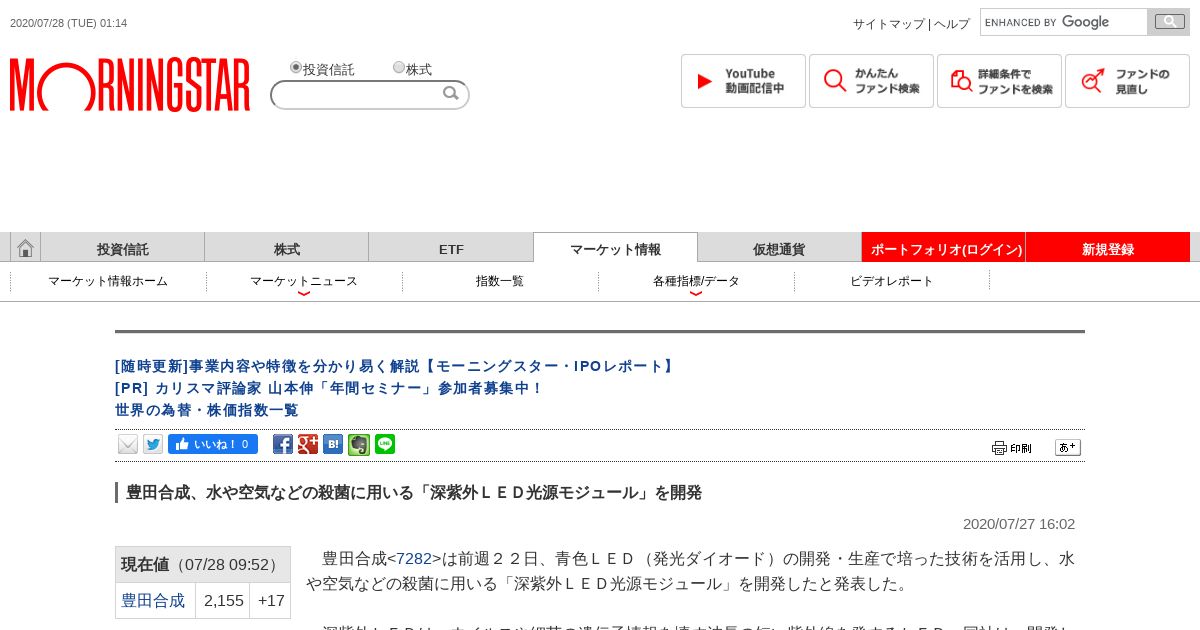Click into the Google custom search field

pyautogui.click(x=1063, y=22)
